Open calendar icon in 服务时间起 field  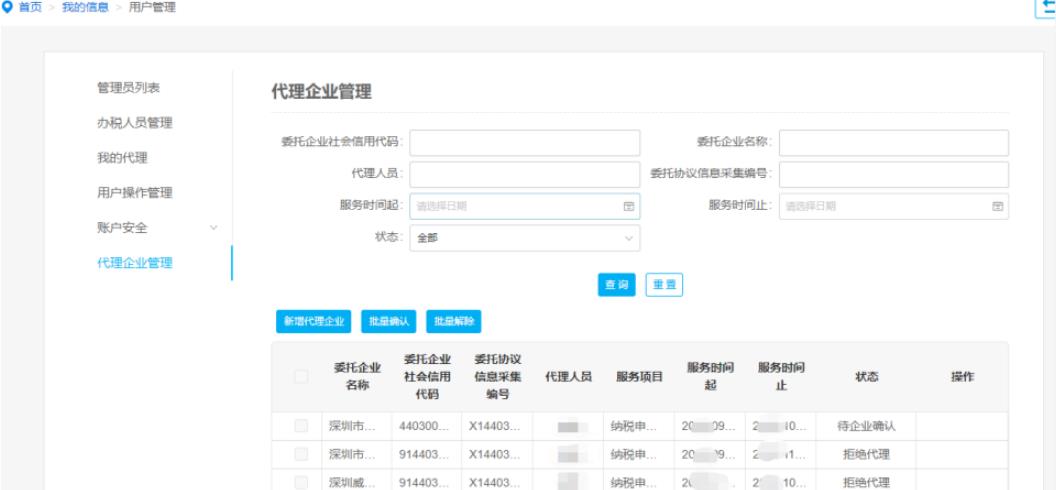629,206
